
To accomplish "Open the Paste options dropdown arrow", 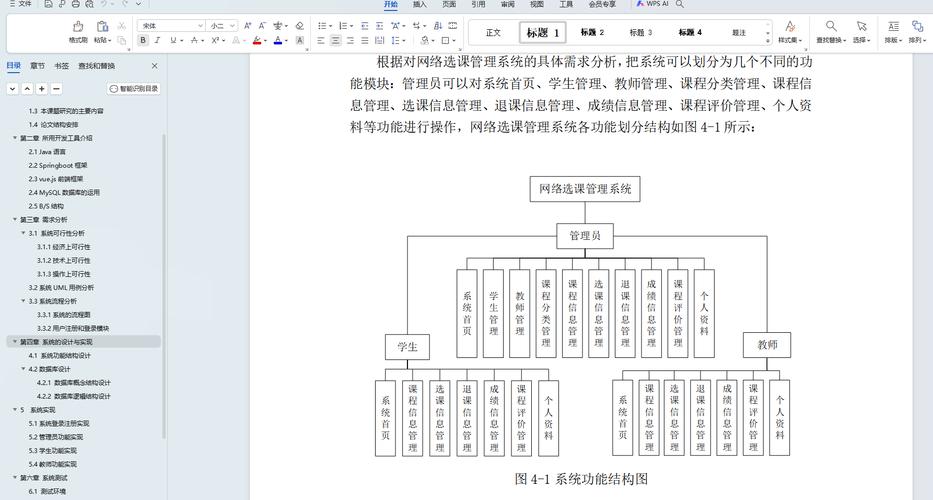I will click(x=109, y=40).
